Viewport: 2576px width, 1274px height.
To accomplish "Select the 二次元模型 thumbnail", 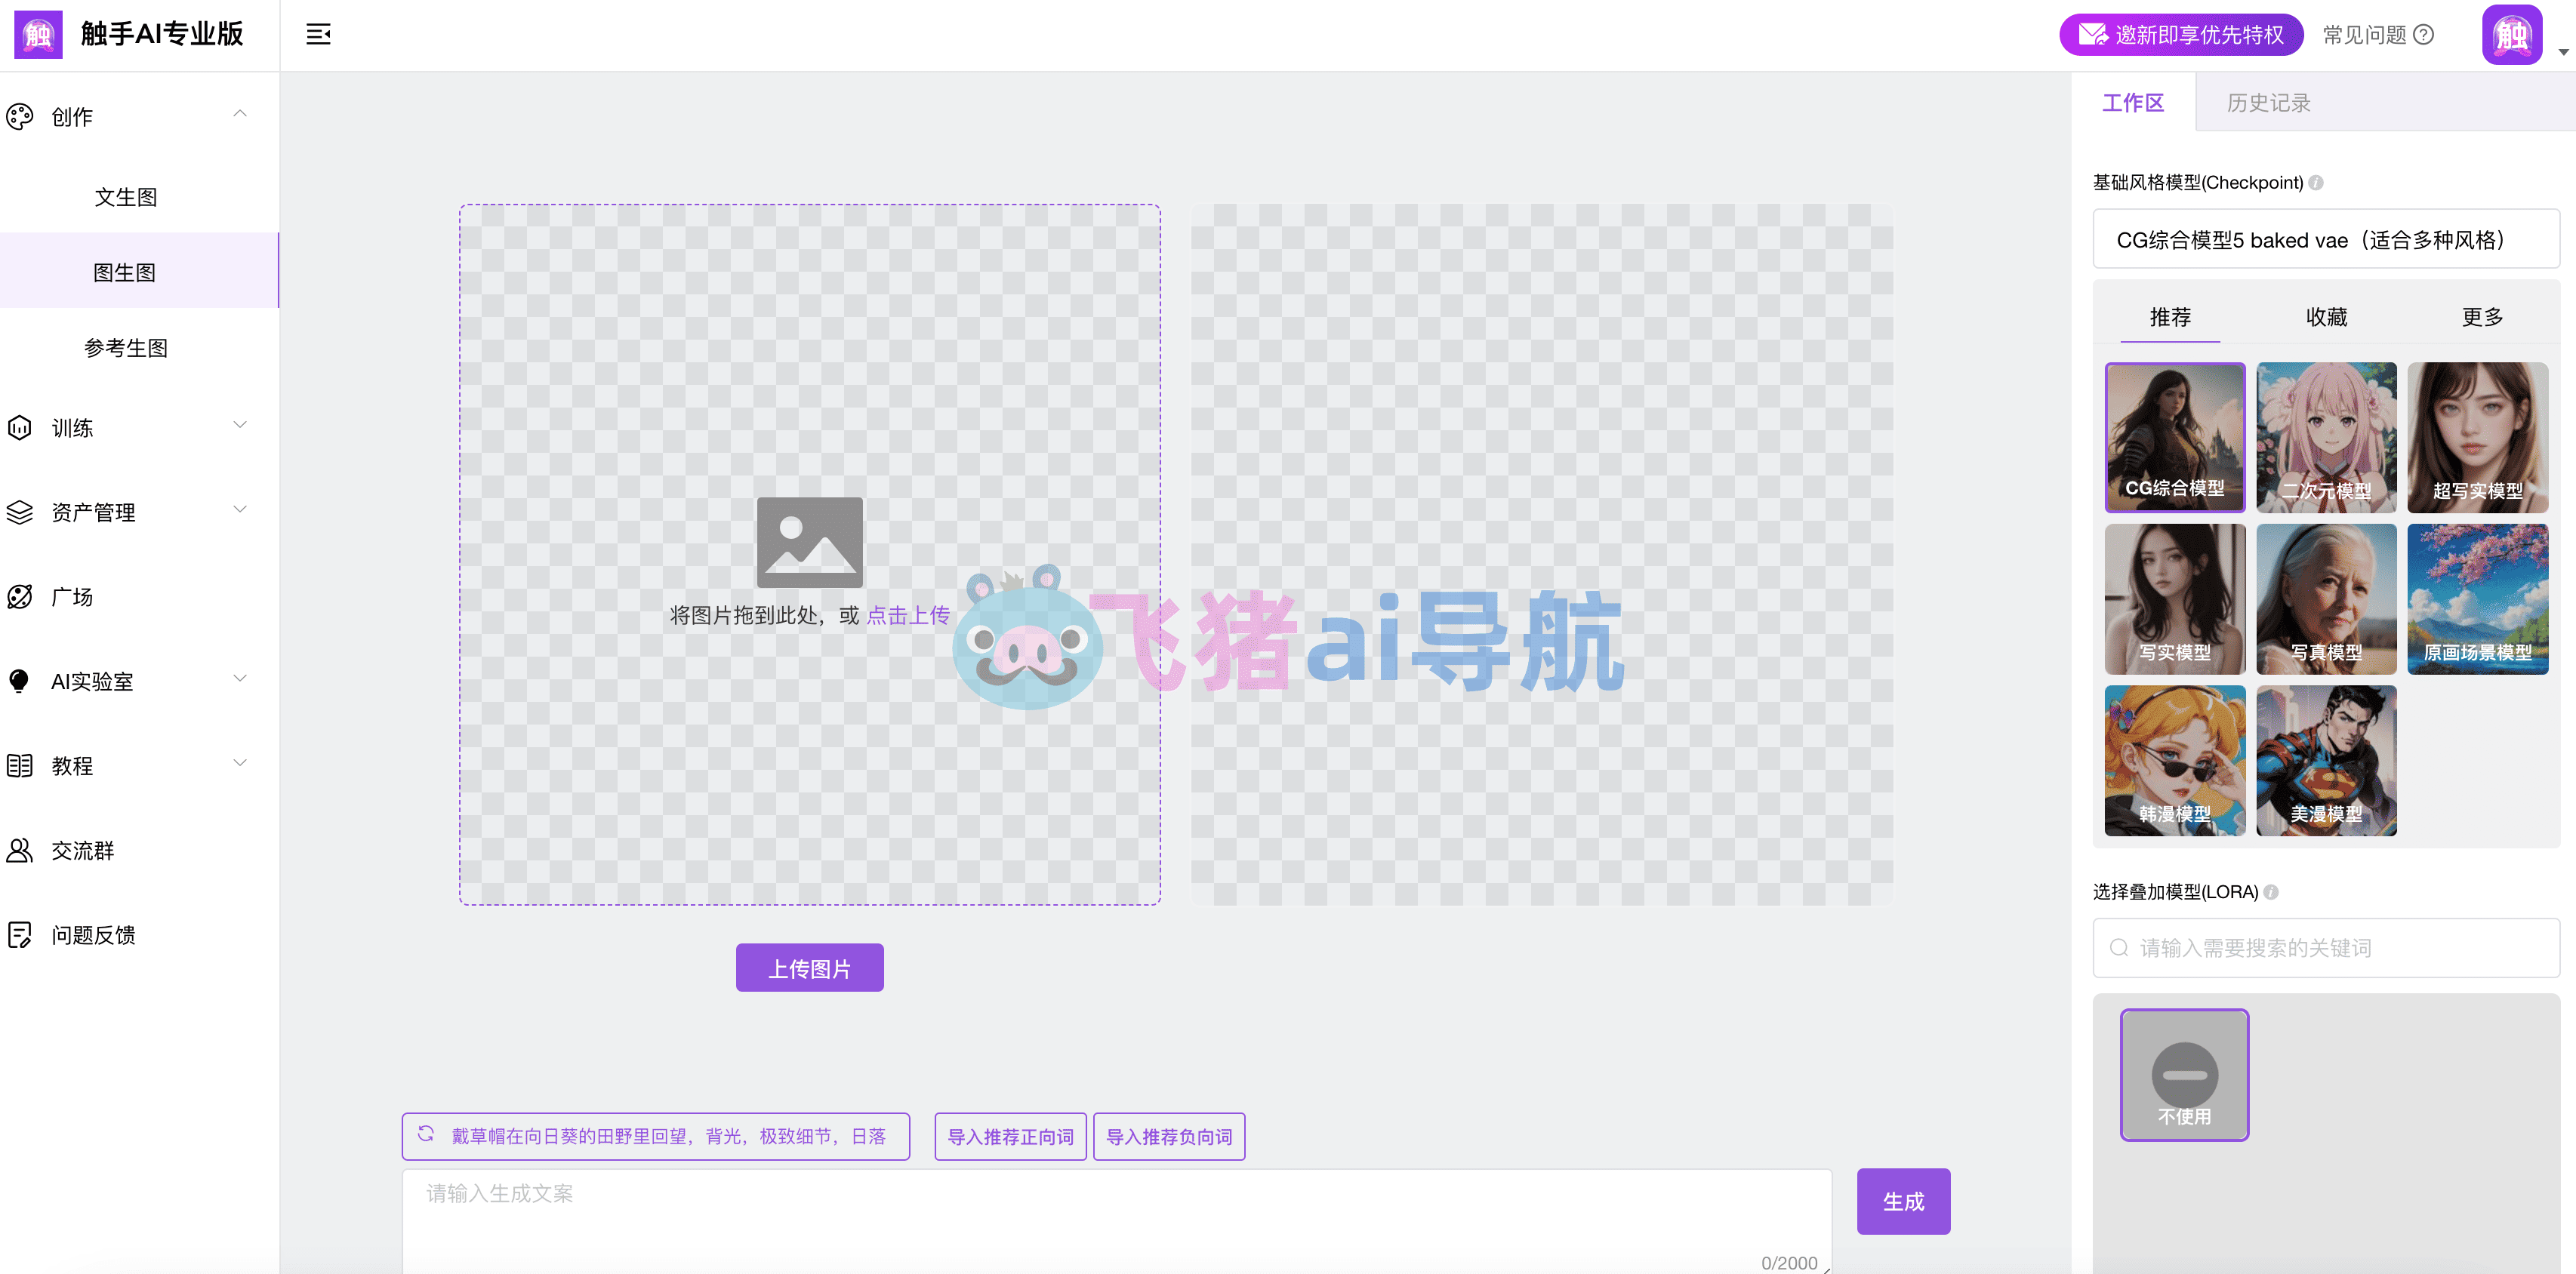I will click(2326, 437).
